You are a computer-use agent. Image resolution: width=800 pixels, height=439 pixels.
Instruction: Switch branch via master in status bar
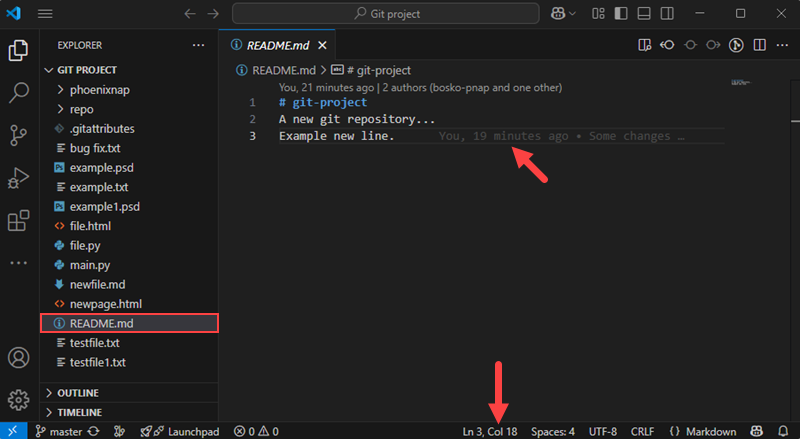point(59,431)
